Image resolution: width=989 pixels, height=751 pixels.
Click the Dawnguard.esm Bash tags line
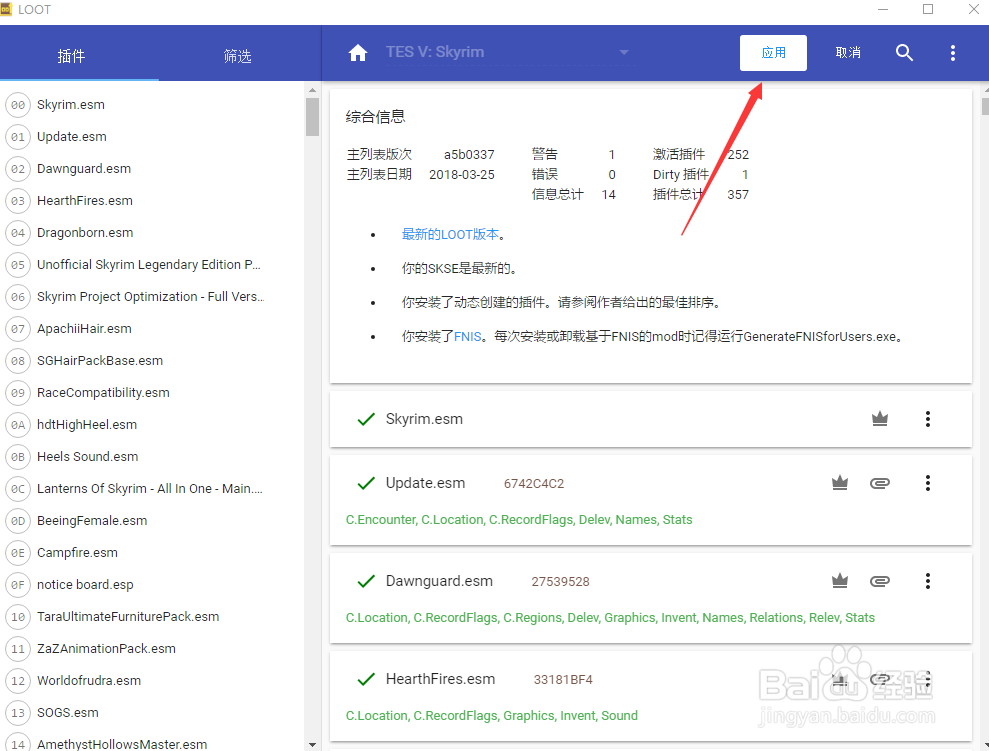610,618
